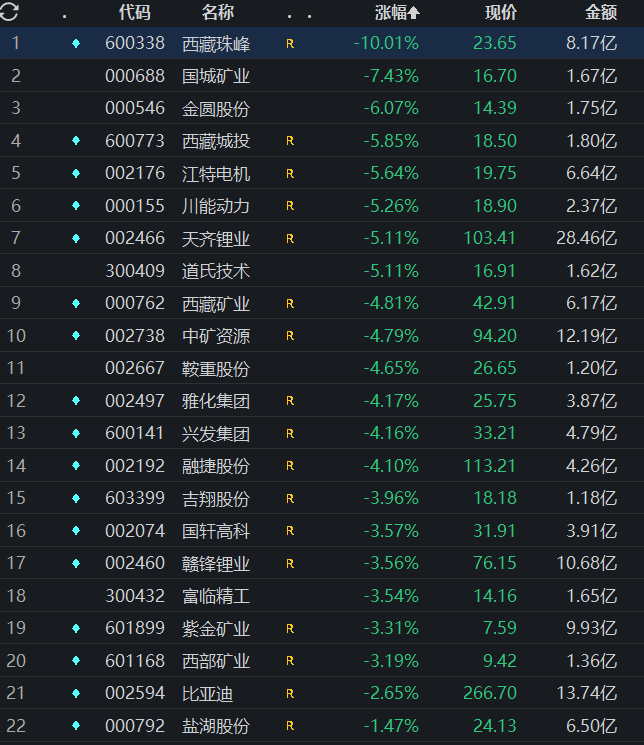Click diamond marker for 天齐锂业
Screen dimensions: 644x745
[76, 238]
